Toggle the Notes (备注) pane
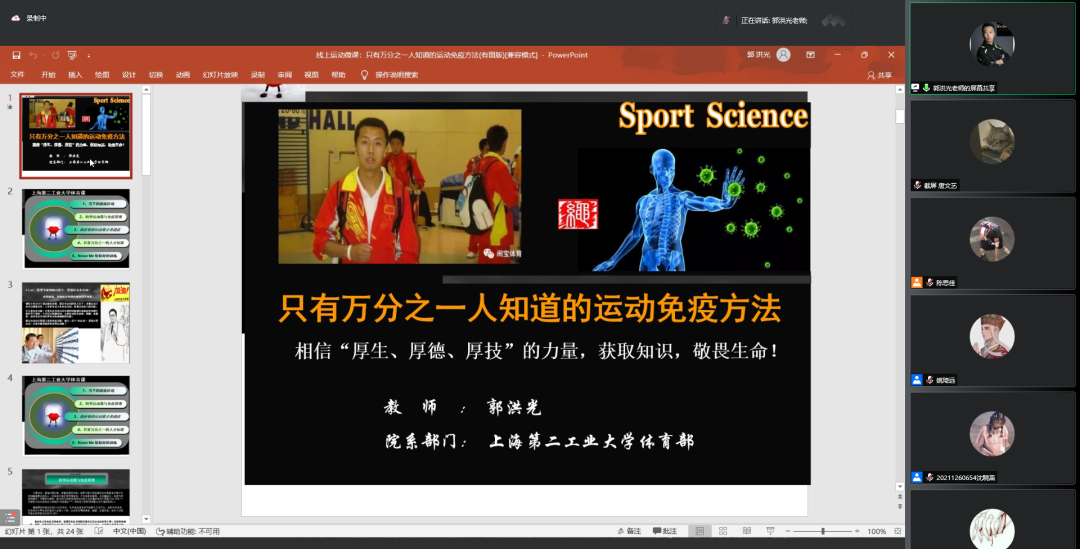Image resolution: width=1080 pixels, height=549 pixels. [x=630, y=531]
